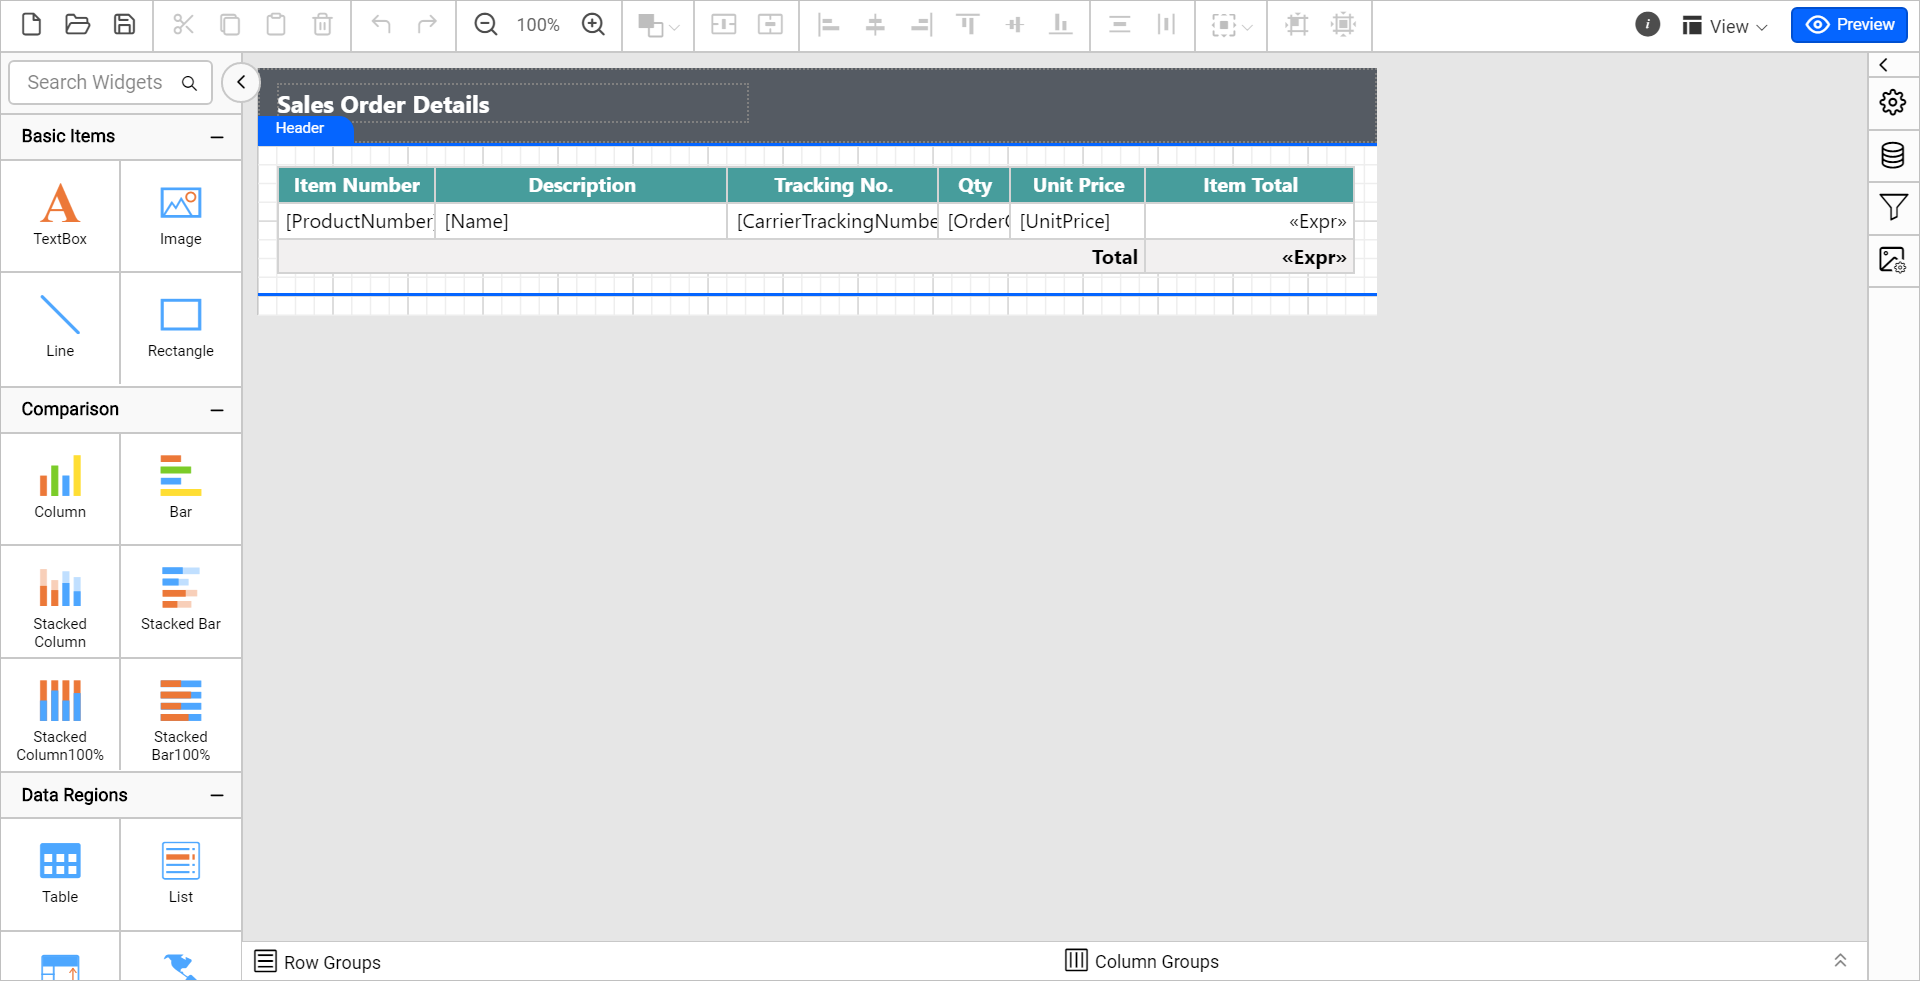Viewport: 1920px width, 981px height.
Task: Undo the last action
Action: coord(381,25)
